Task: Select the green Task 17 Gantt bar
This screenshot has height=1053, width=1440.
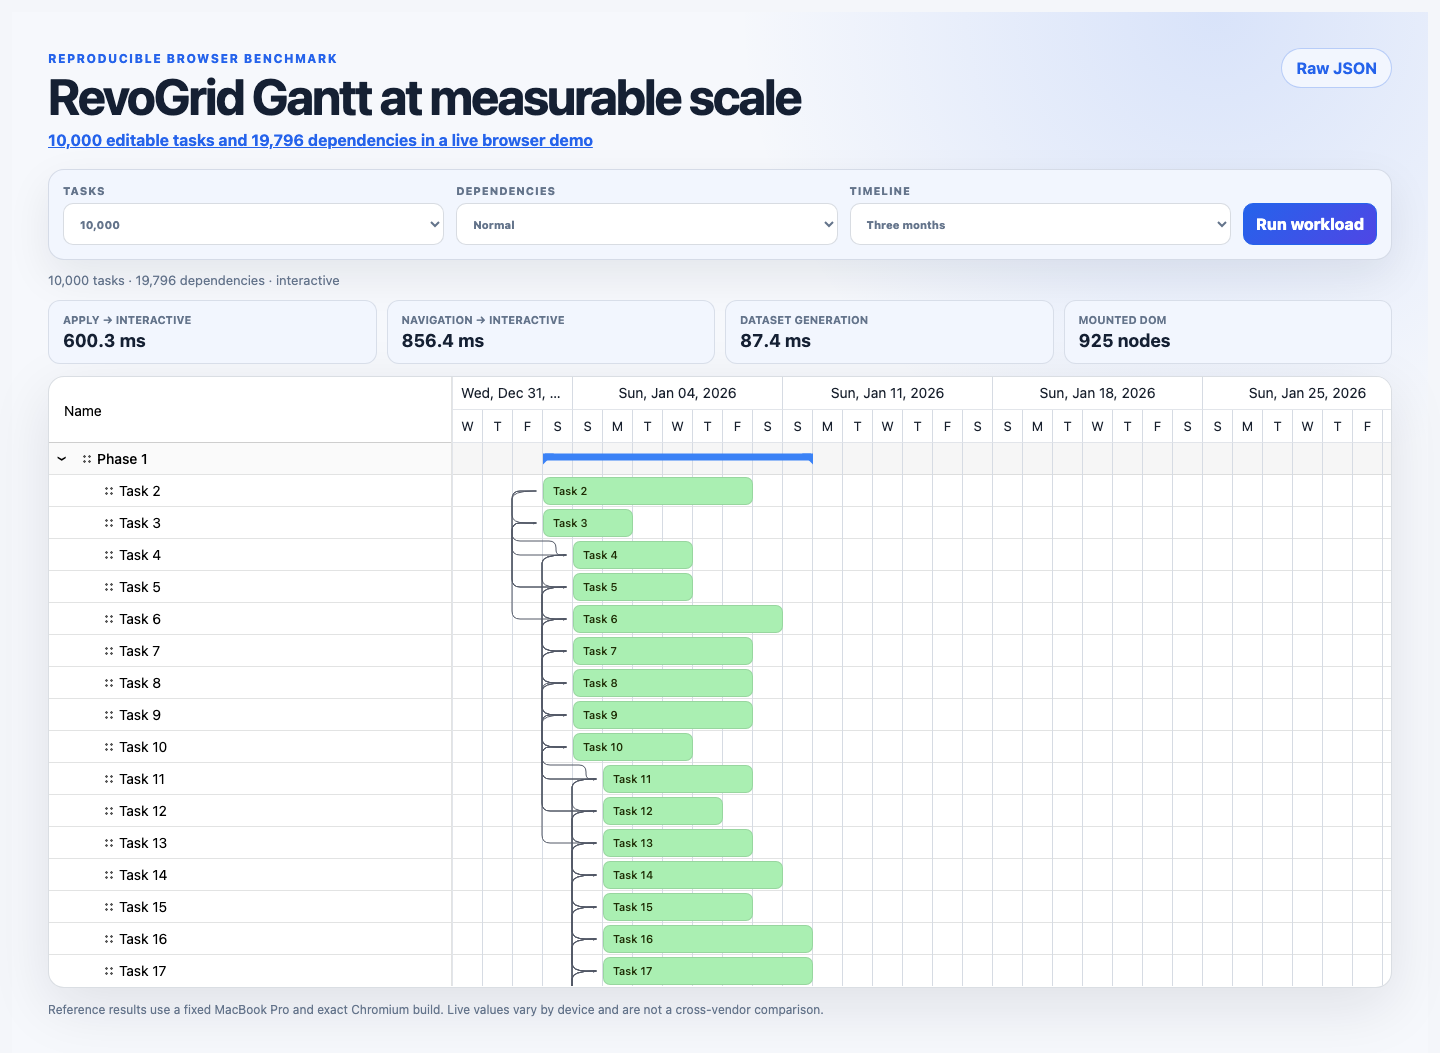Action: coord(708,971)
